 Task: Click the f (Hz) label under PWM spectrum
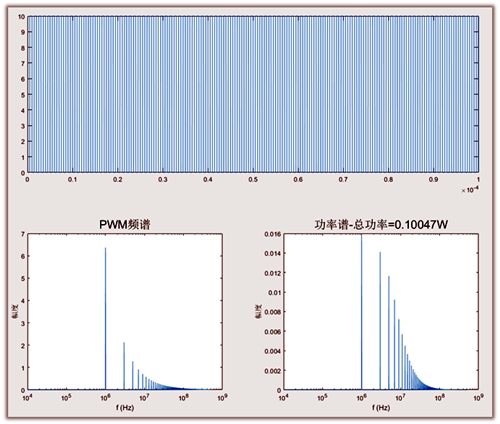click(x=125, y=407)
